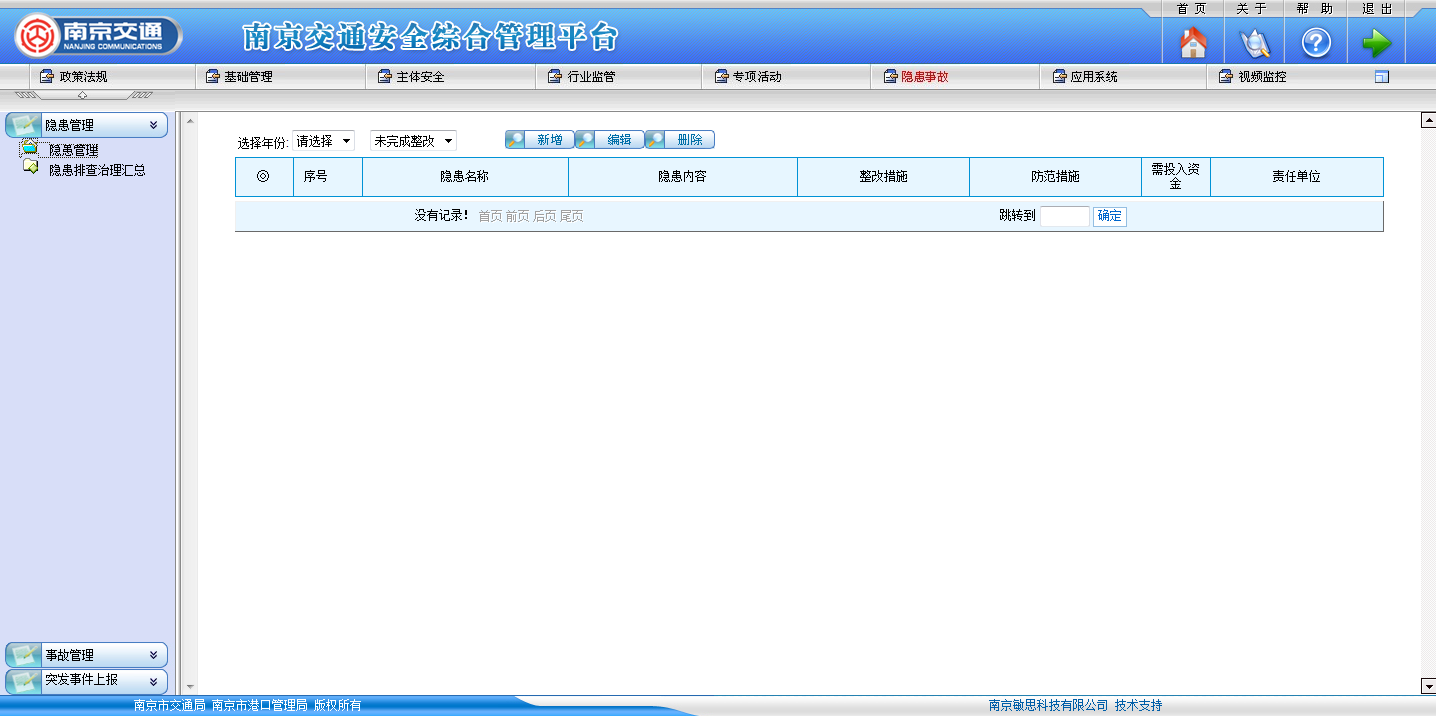Click the 隐患管理 tree item icon
This screenshot has height=716, width=1436.
click(x=30, y=149)
